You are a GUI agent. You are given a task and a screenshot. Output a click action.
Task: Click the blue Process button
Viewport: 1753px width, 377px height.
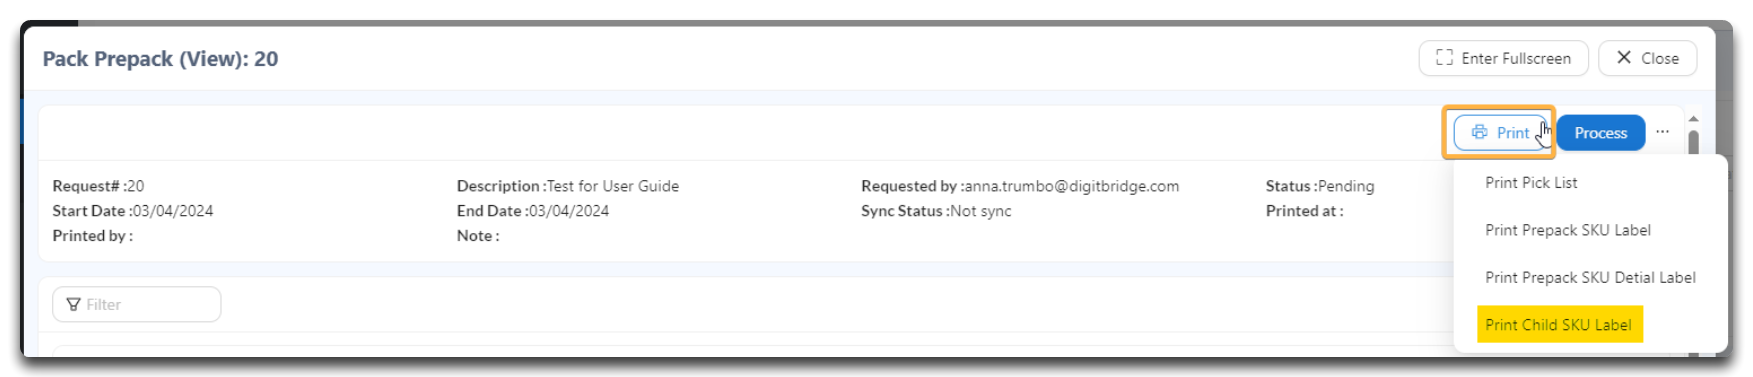[1600, 133]
